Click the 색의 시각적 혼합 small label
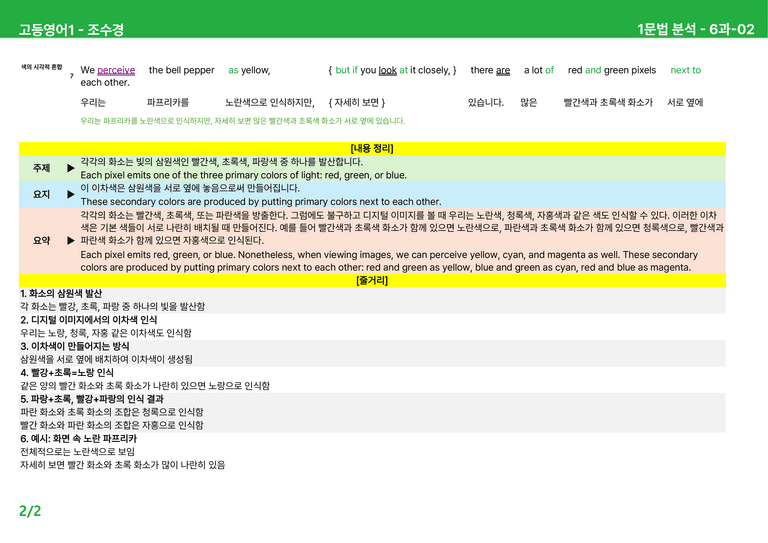Image resolution: width=768 pixels, height=543 pixels. click(x=42, y=67)
